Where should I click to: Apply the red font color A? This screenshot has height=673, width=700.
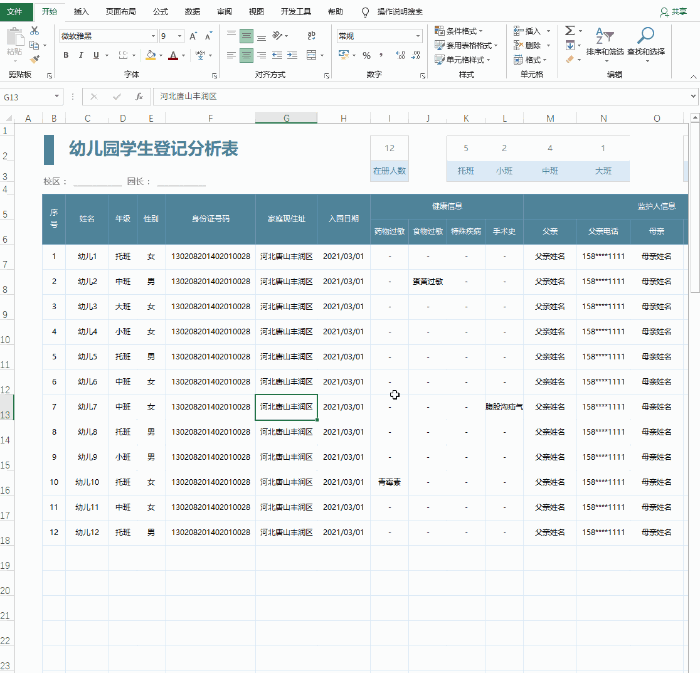point(173,55)
